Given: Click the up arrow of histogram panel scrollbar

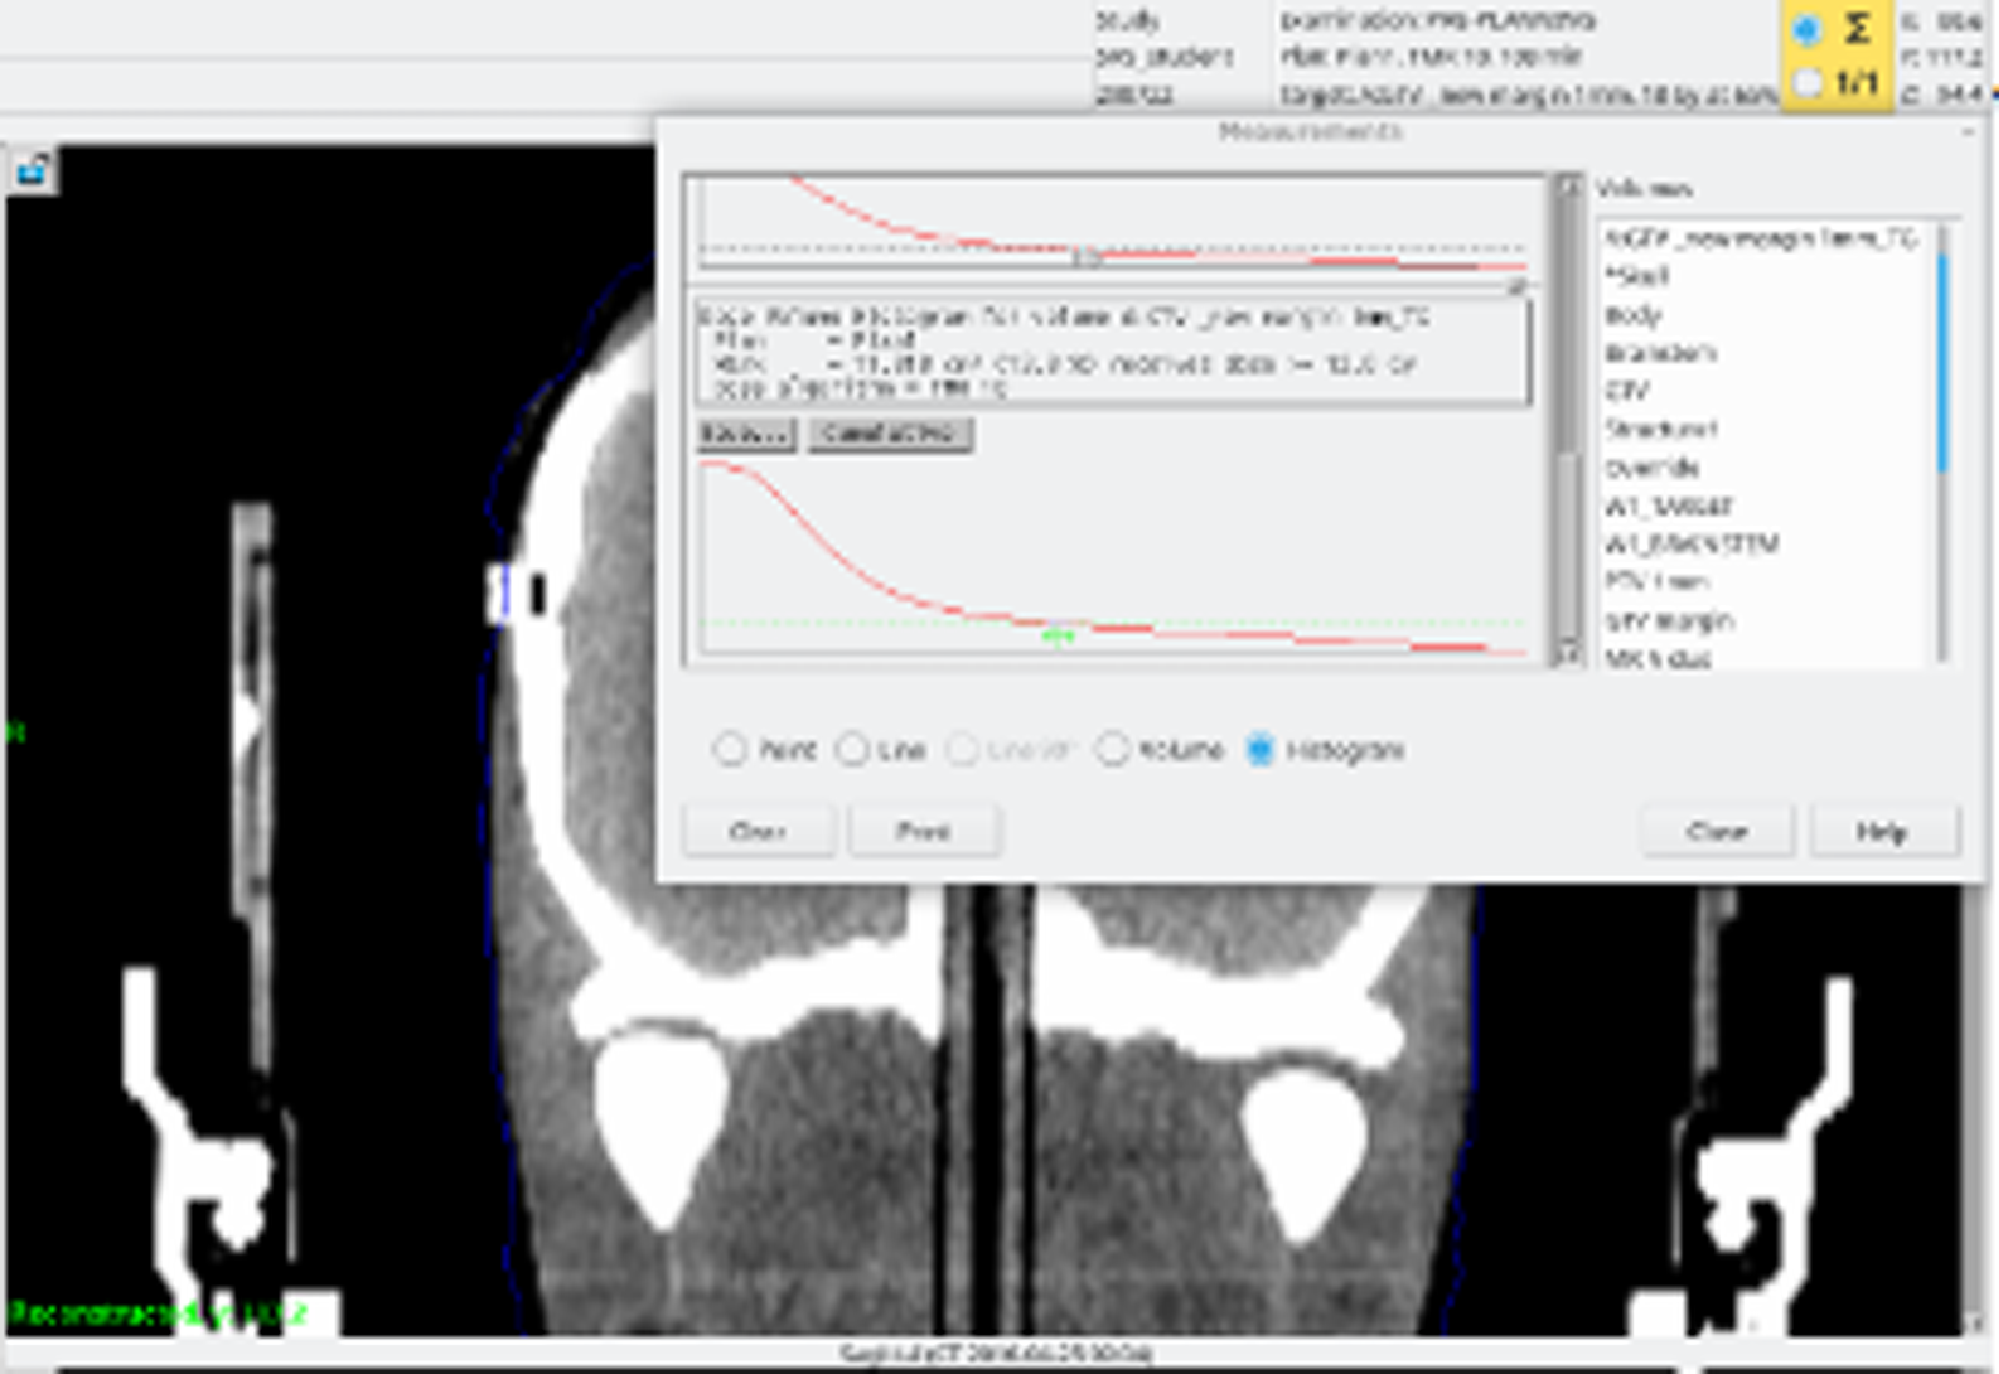Looking at the screenshot, I should (1568, 187).
